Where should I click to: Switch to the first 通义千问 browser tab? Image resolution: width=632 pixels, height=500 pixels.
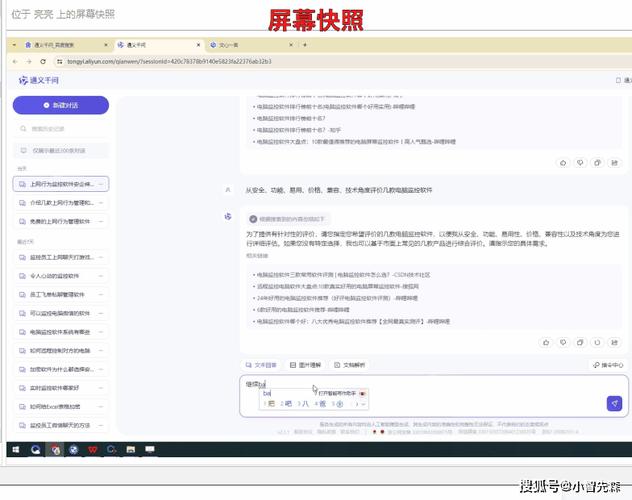coord(55,45)
